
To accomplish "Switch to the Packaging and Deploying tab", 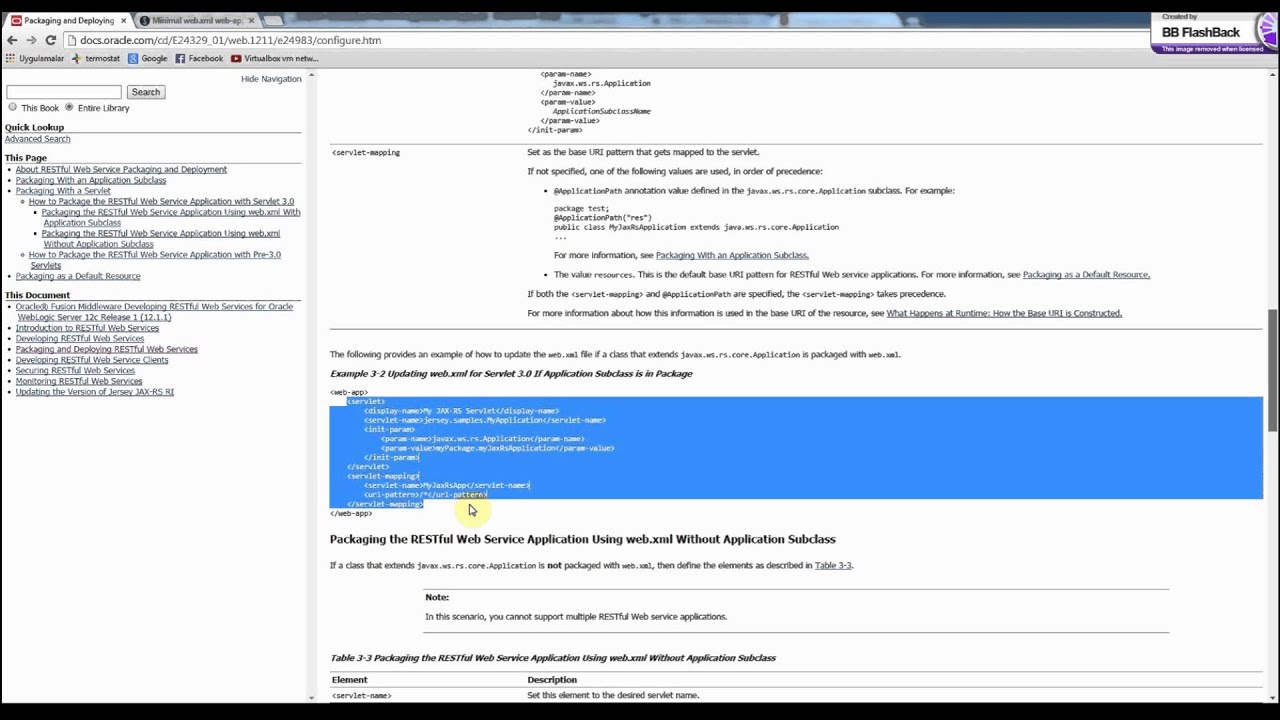I will pos(68,20).
